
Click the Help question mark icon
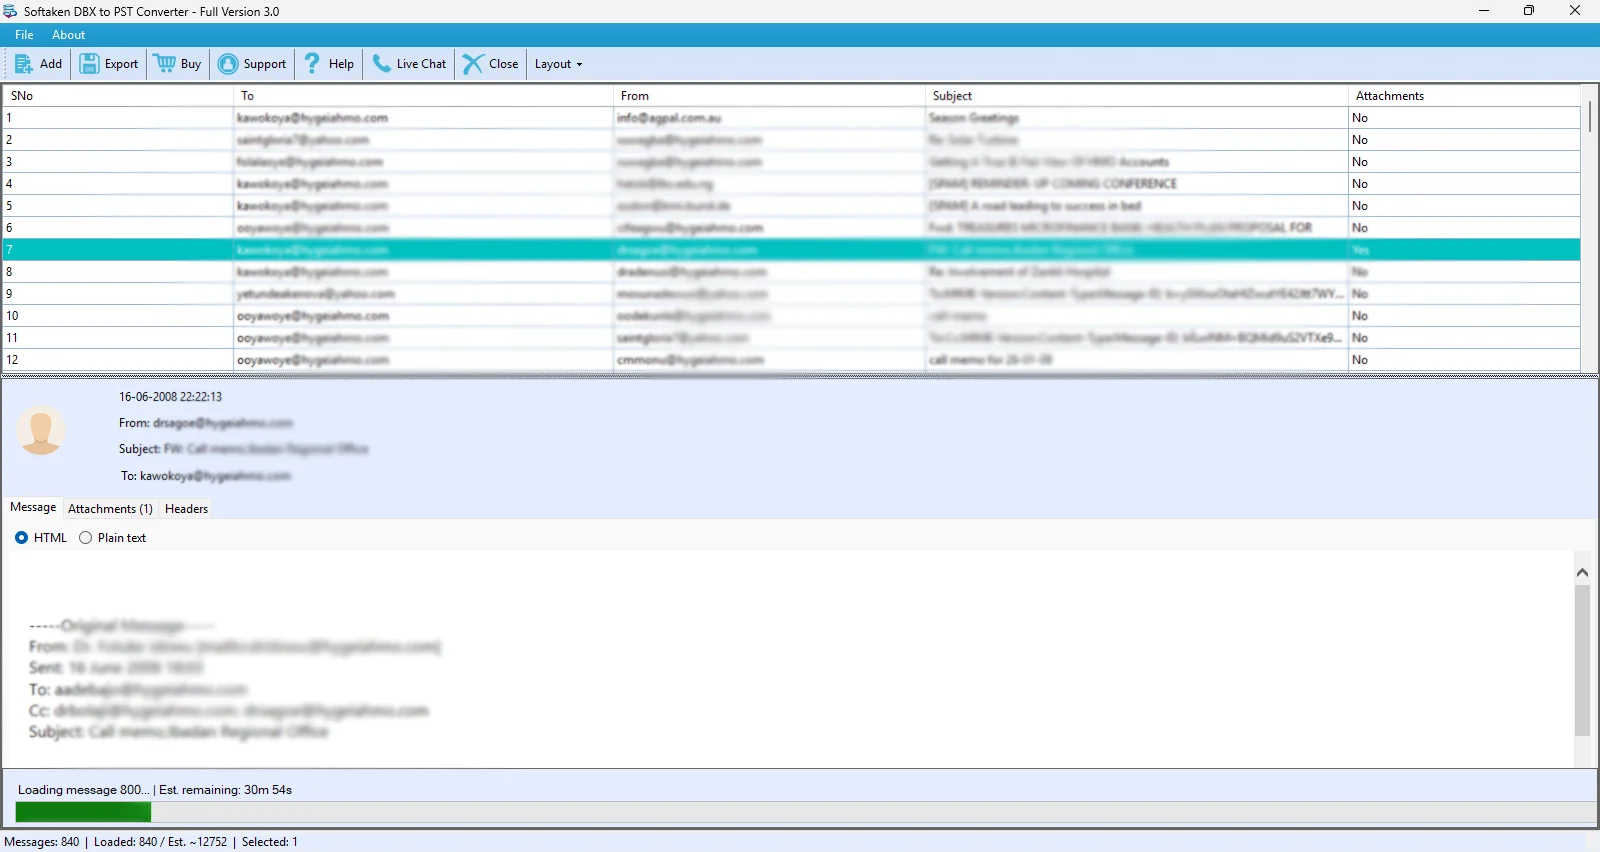tap(312, 64)
